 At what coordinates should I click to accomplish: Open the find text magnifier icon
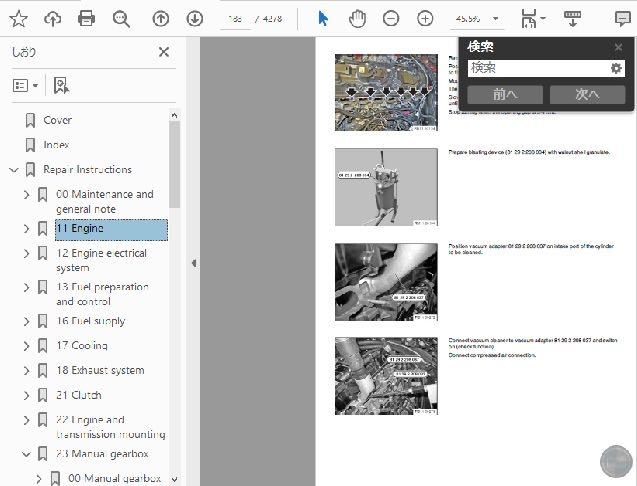click(121, 19)
